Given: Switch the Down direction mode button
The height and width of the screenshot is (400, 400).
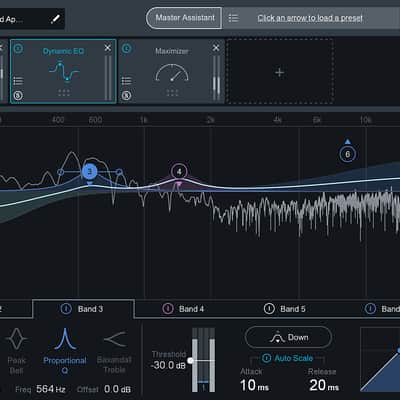Looking at the screenshot, I should click(288, 338).
